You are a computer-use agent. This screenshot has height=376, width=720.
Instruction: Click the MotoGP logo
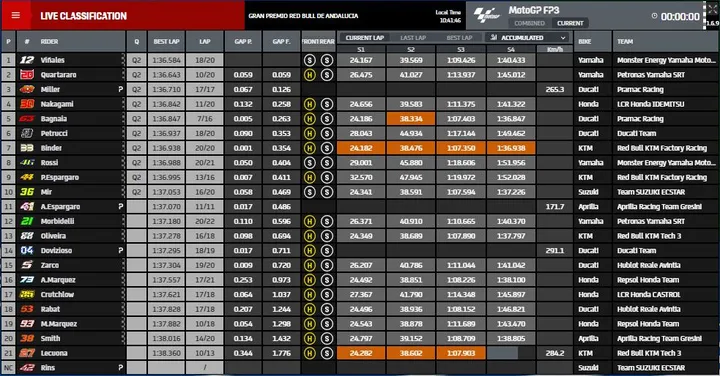487,15
